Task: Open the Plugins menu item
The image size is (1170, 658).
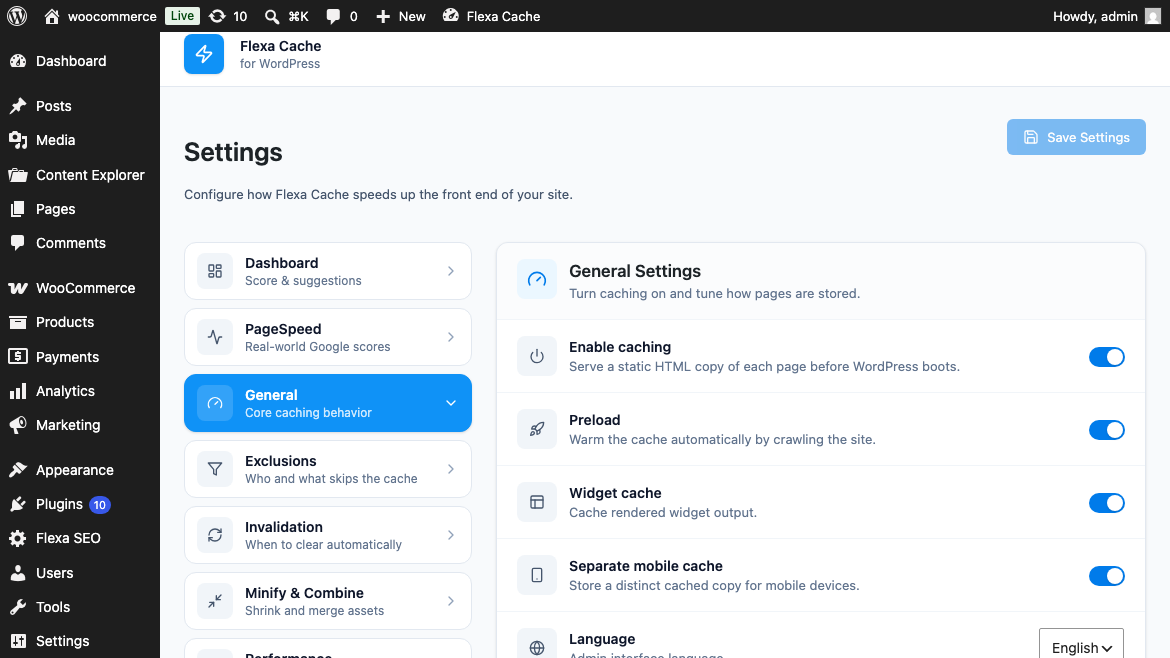Action: pyautogui.click(x=80, y=504)
